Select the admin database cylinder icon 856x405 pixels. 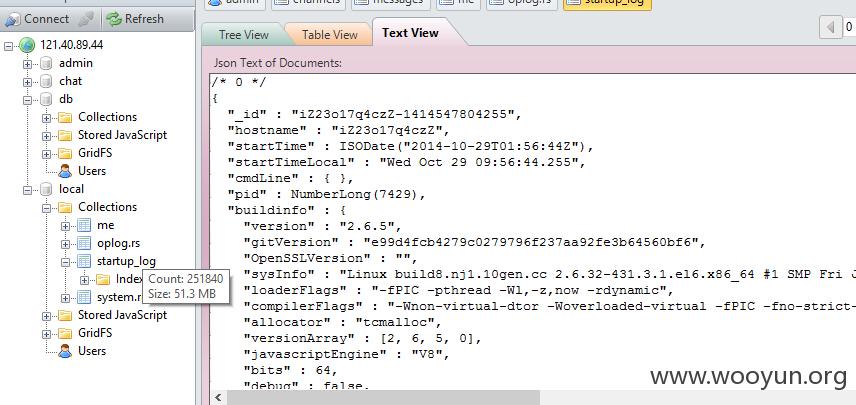point(46,63)
